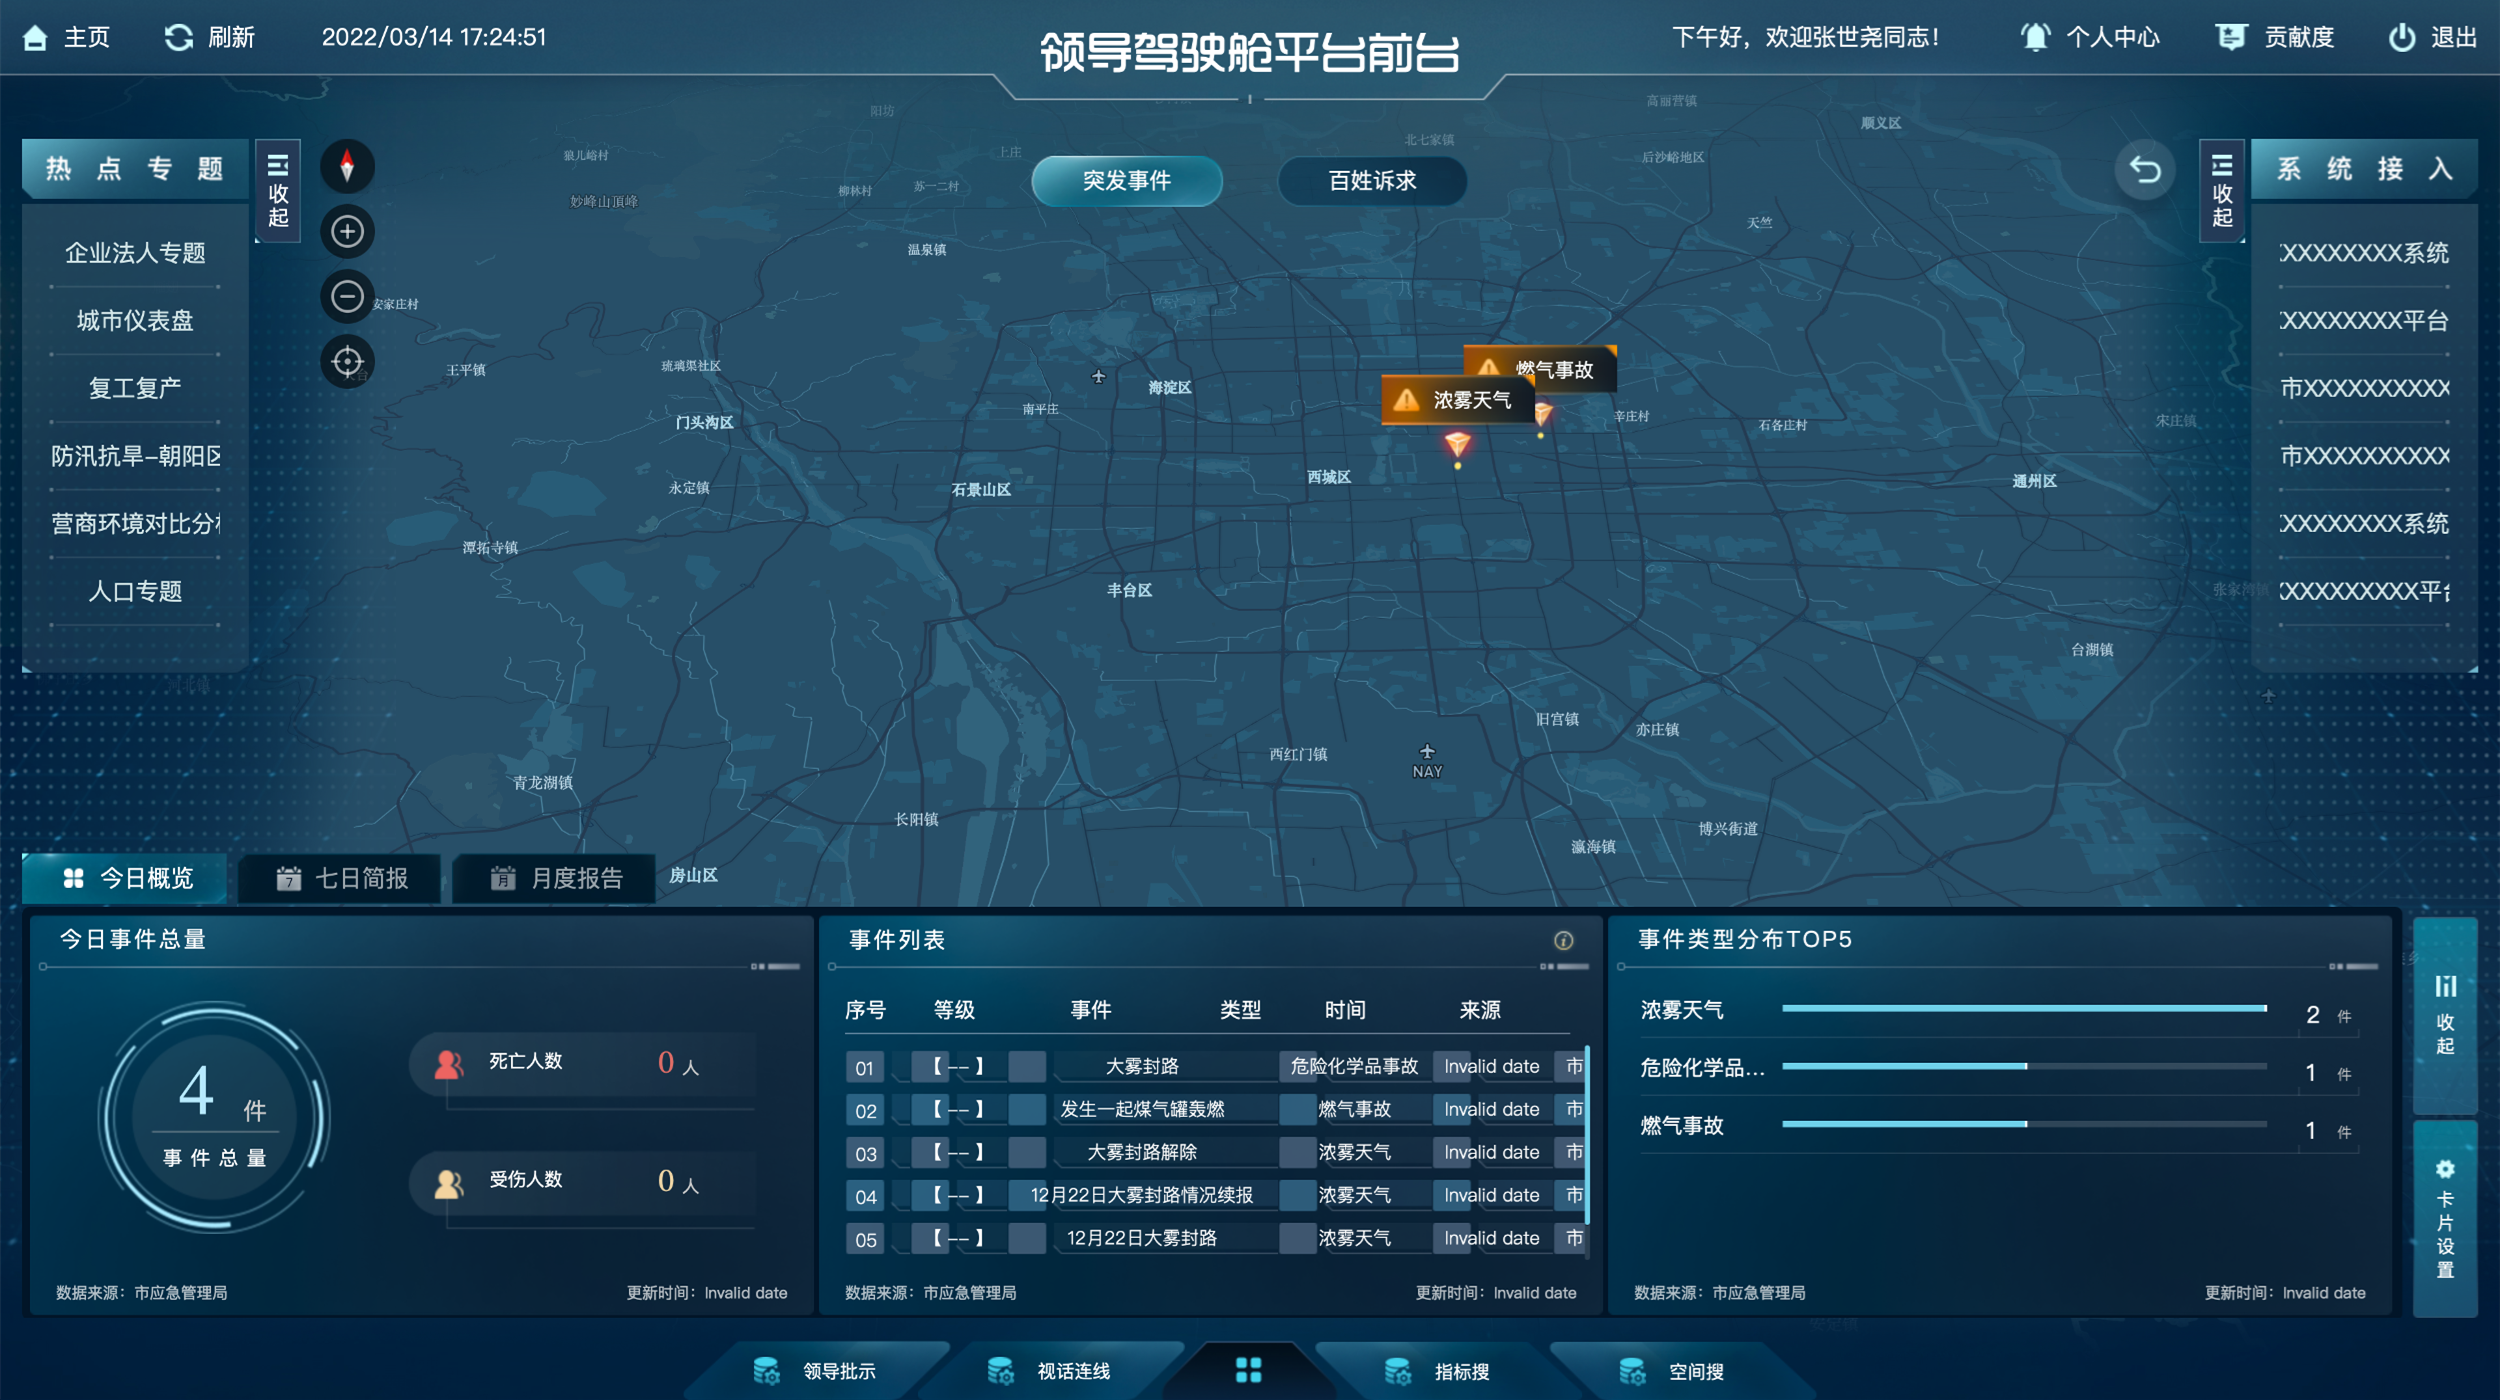2500x1400 pixels.
Task: Zoom in using the map plus control
Action: pos(347,231)
